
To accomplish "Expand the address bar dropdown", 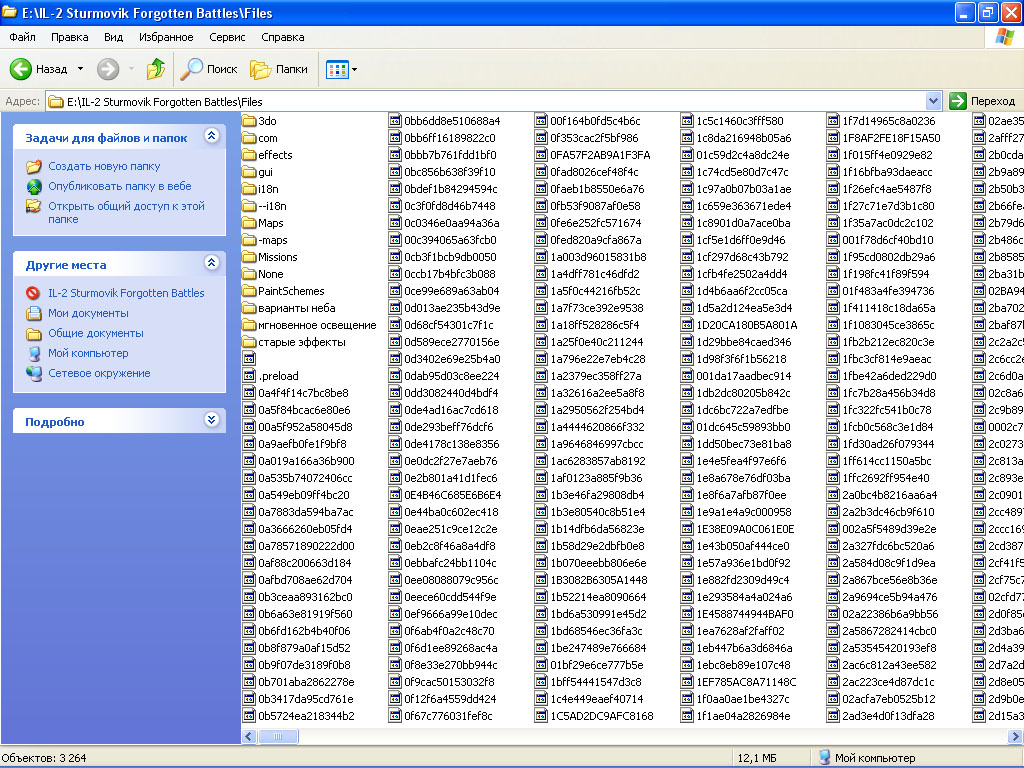I will tap(933, 101).
